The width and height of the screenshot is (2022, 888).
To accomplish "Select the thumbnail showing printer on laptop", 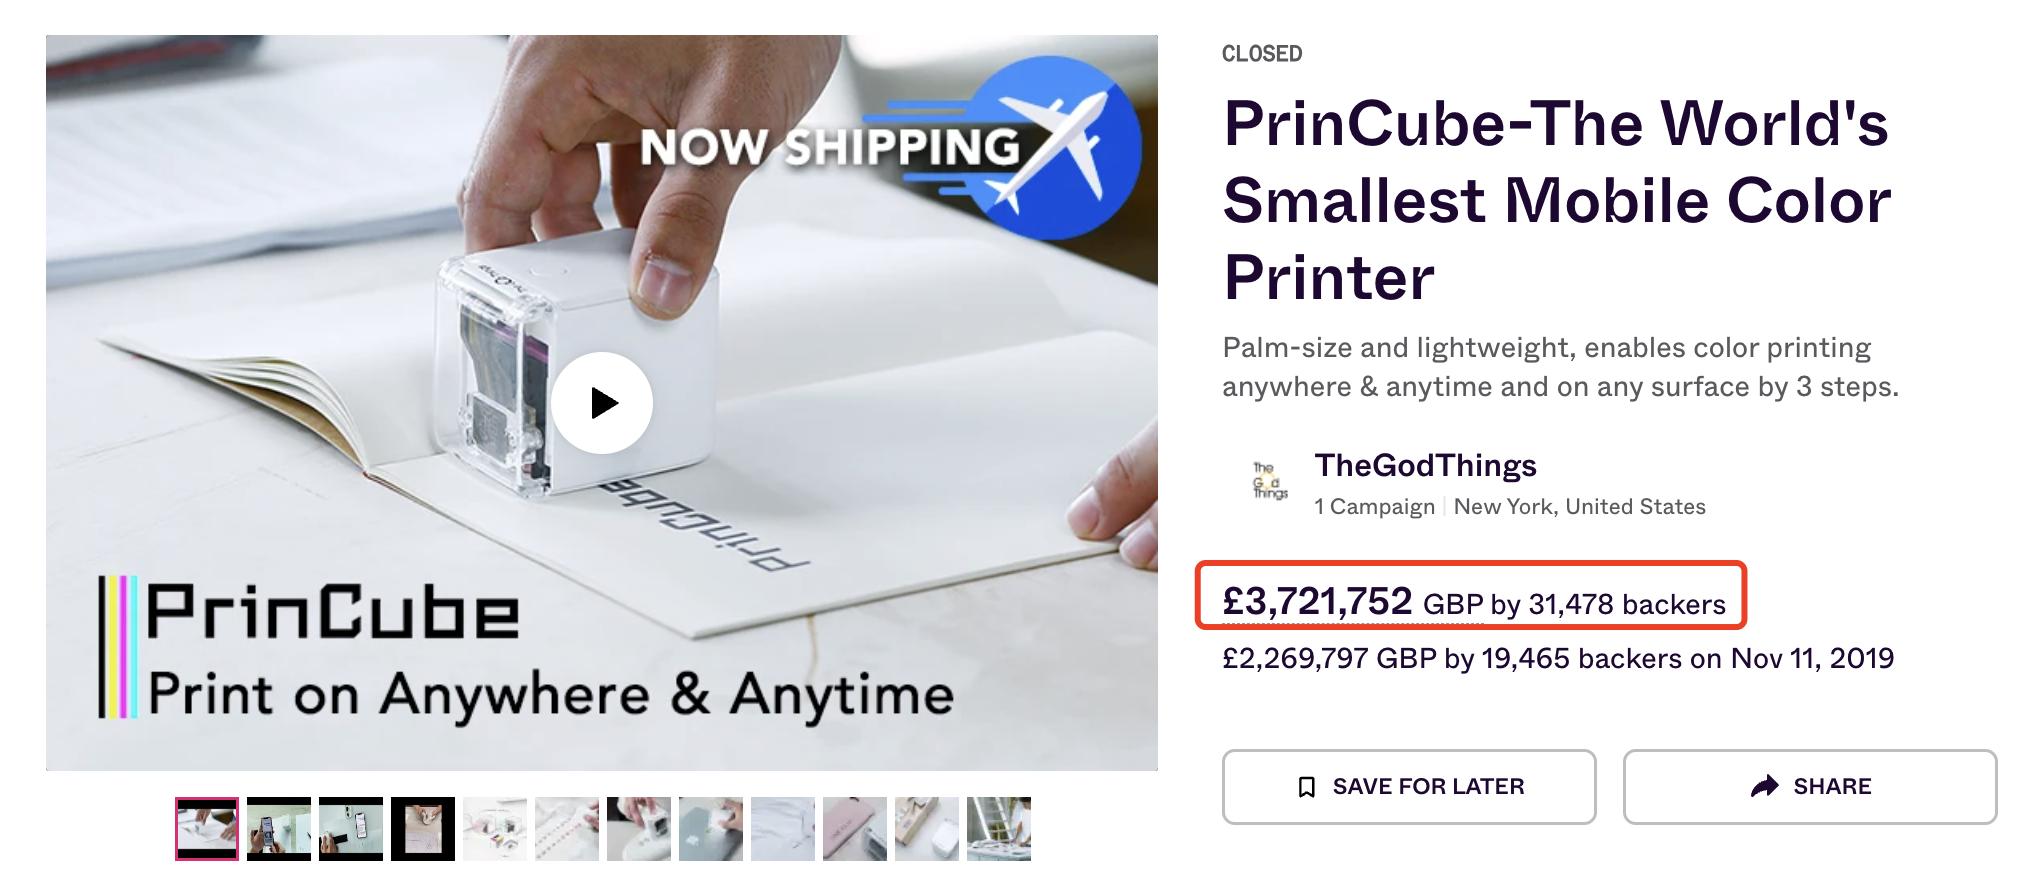I will [x=711, y=829].
